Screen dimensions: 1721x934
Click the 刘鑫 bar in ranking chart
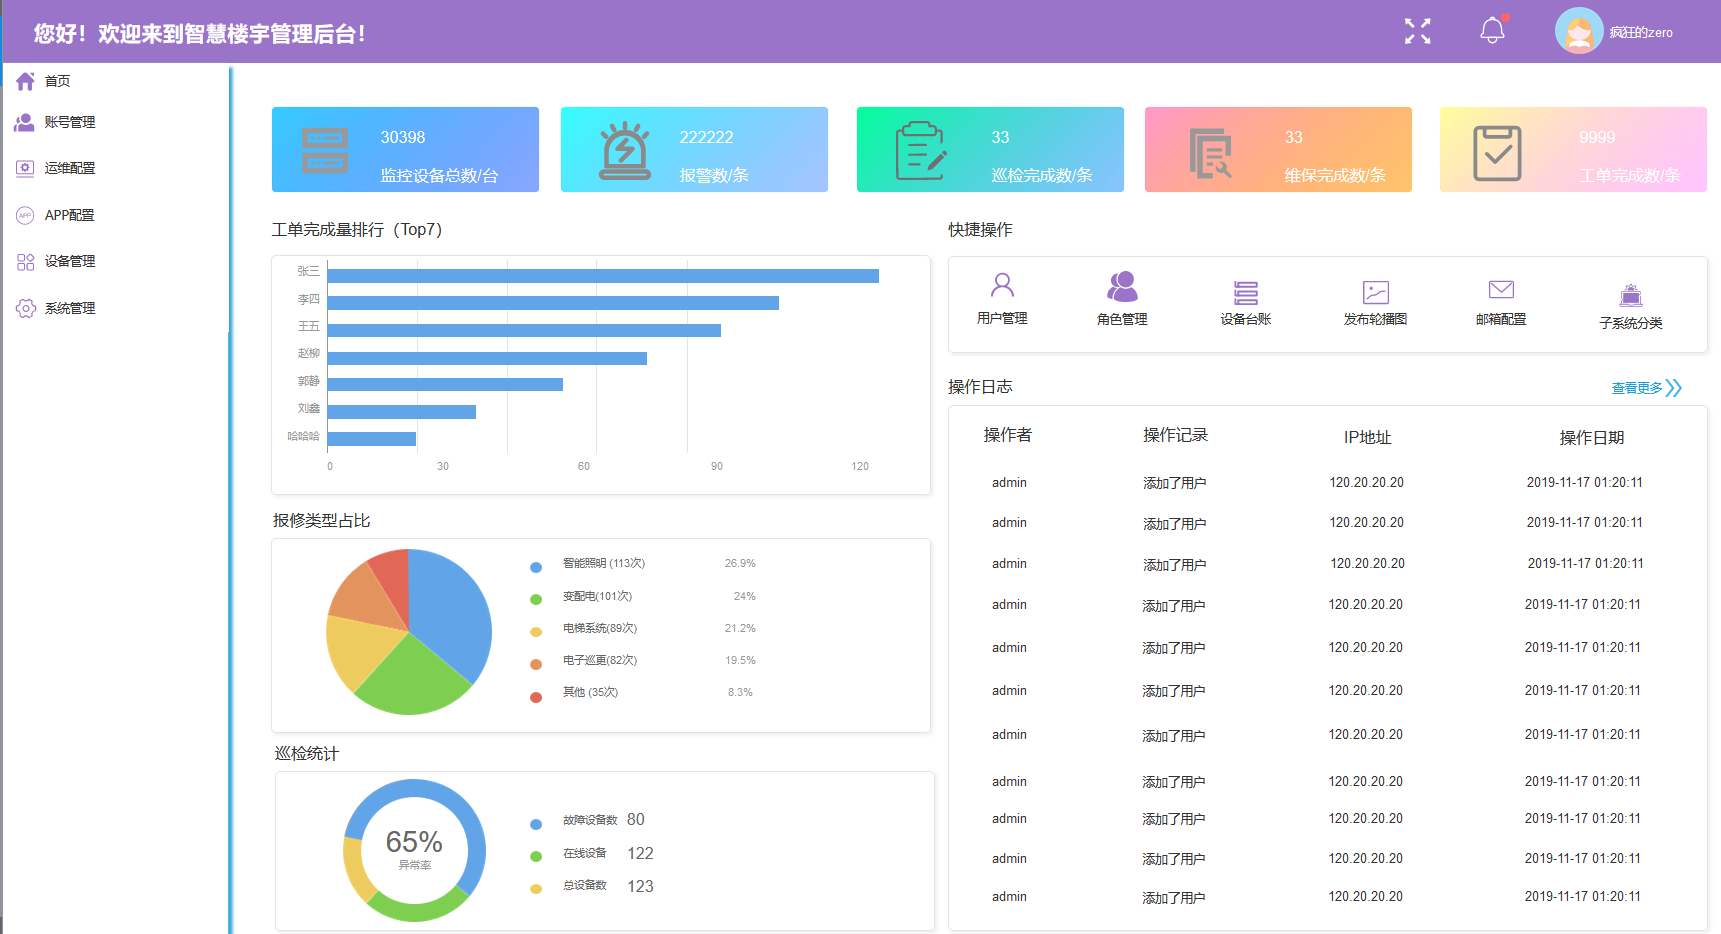click(402, 411)
